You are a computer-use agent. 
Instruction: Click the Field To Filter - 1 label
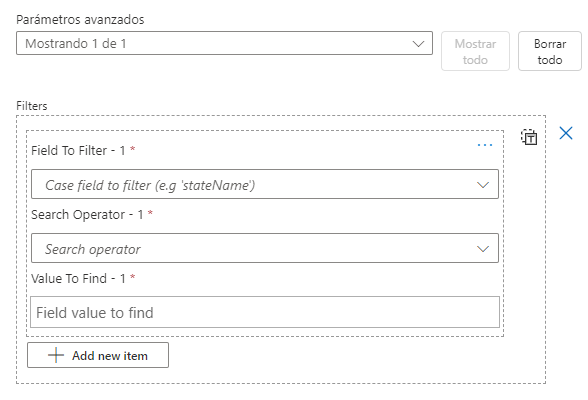78,151
